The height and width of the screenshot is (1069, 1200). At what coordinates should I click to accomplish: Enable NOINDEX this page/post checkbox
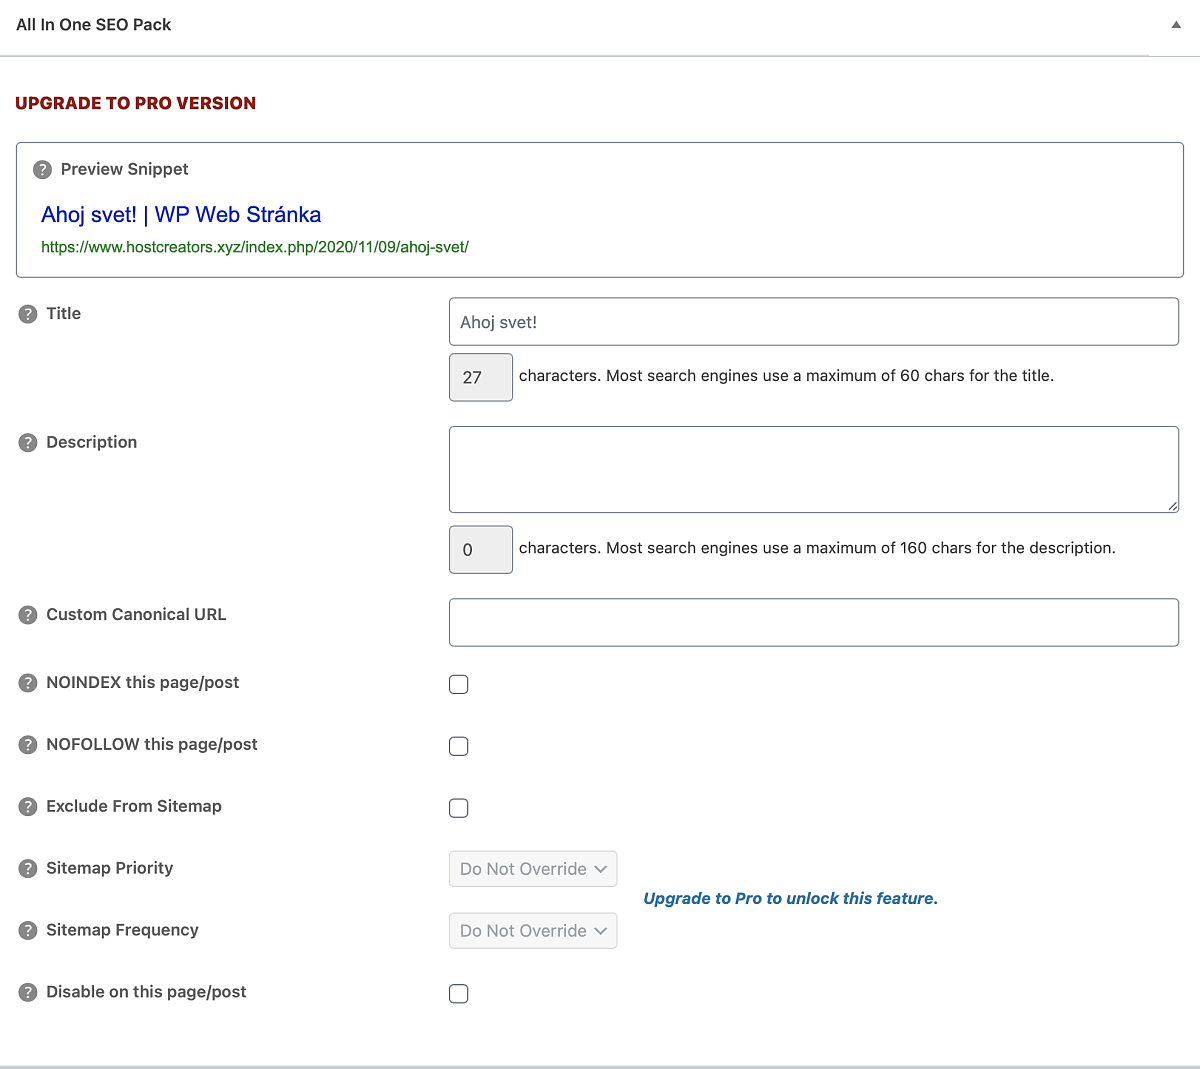(459, 684)
